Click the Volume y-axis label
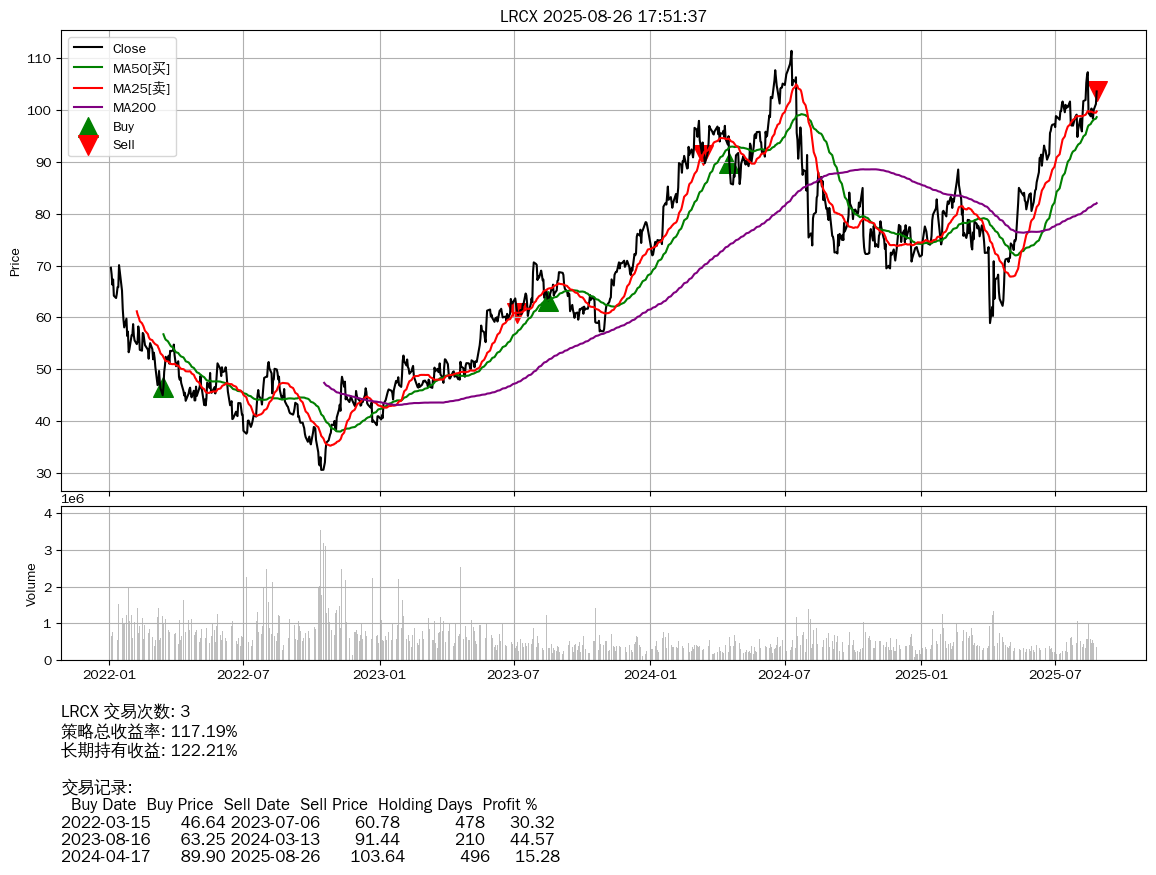1156x875 pixels. pyautogui.click(x=31, y=584)
